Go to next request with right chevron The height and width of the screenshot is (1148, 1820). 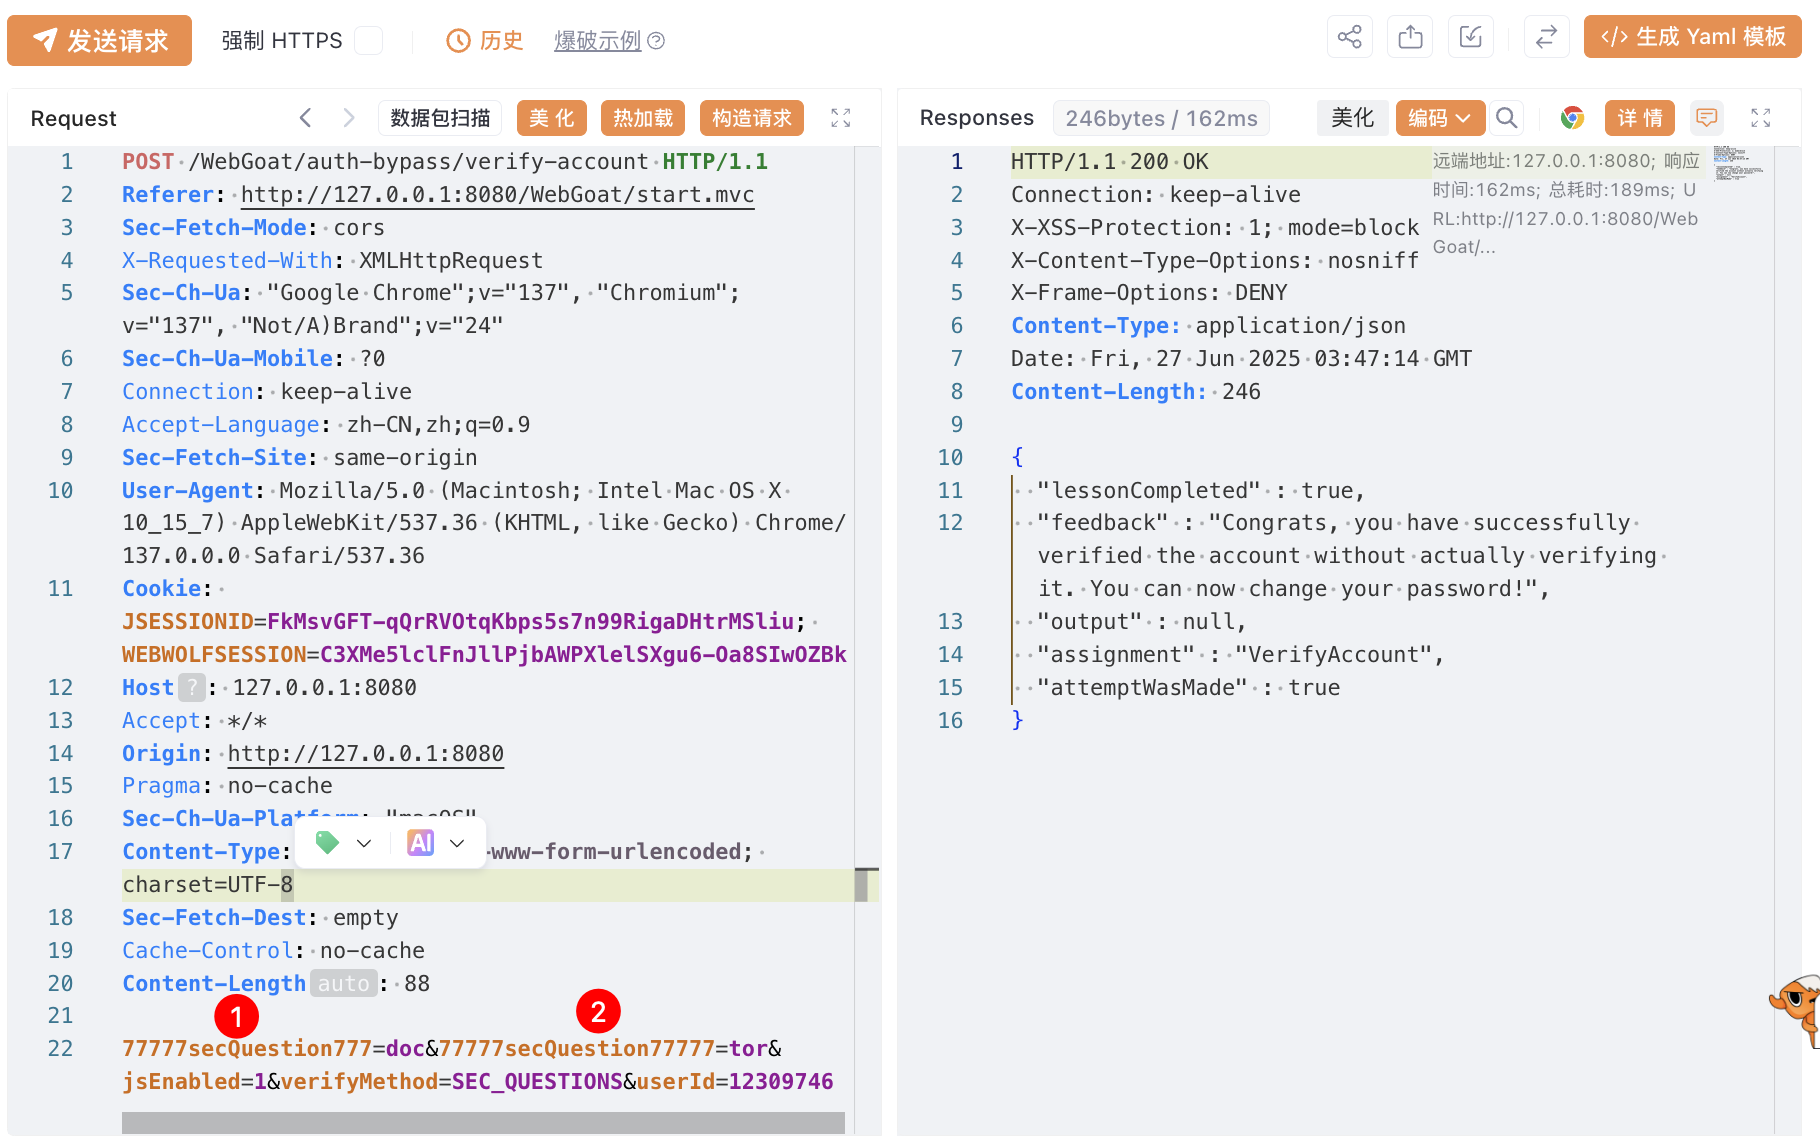pos(348,118)
